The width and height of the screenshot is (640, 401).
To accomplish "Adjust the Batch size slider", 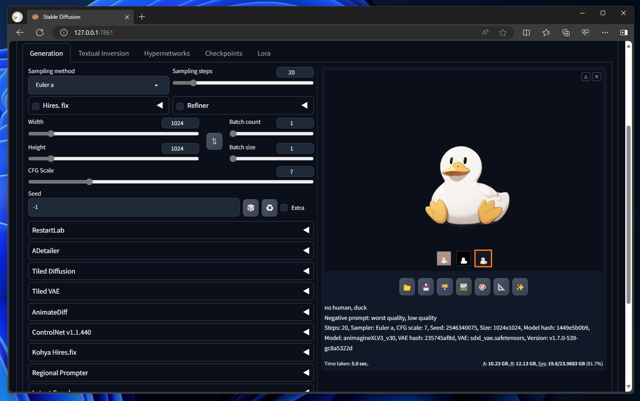I will (271, 158).
